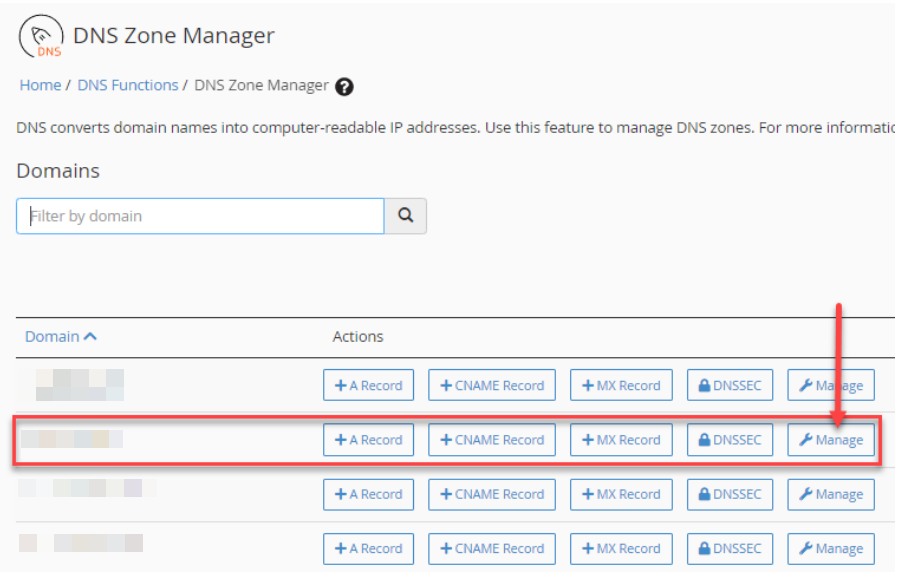Add MX Record for first domain row
The width and height of the screenshot is (901, 586).
(x=621, y=385)
